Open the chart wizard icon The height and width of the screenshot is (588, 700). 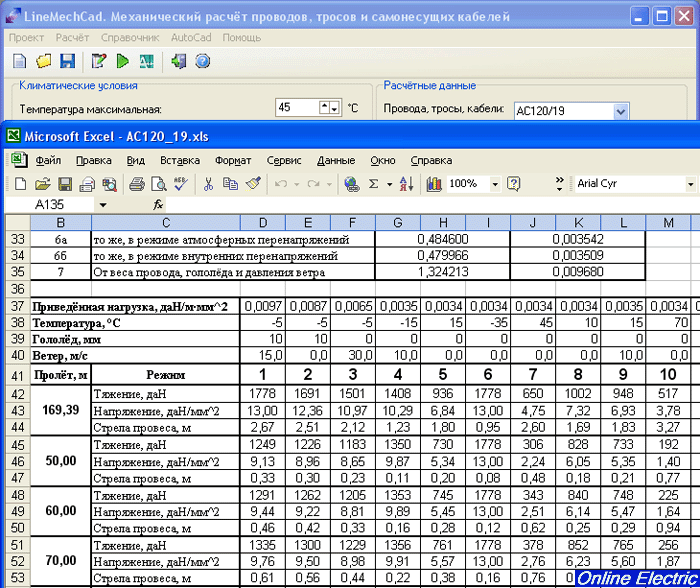point(433,184)
